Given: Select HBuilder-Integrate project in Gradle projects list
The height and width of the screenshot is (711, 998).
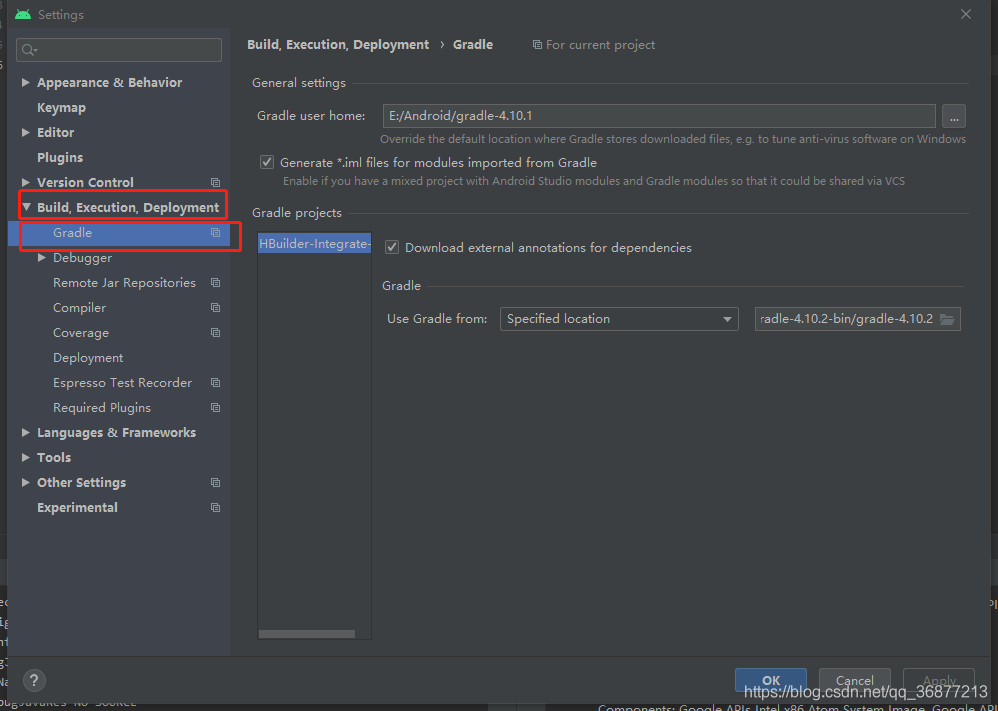Looking at the screenshot, I should (314, 244).
